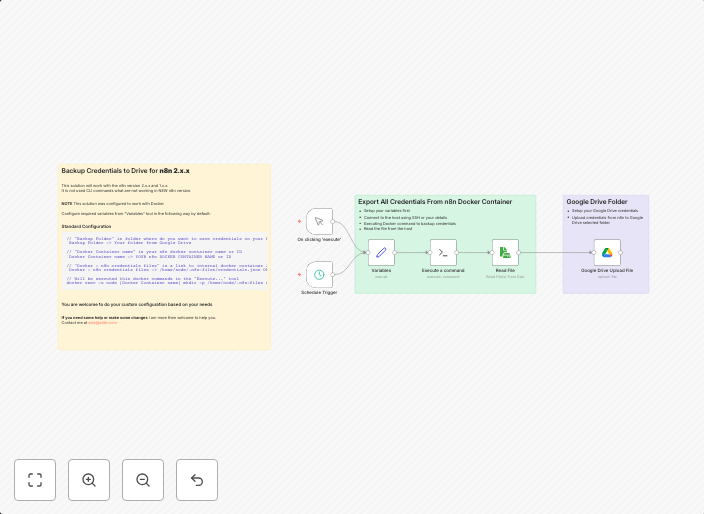Viewport: 704px width, 514px height.
Task: Select 'Backup Credentials to Drive for n8n 2.x.x' heading
Action: (125, 171)
